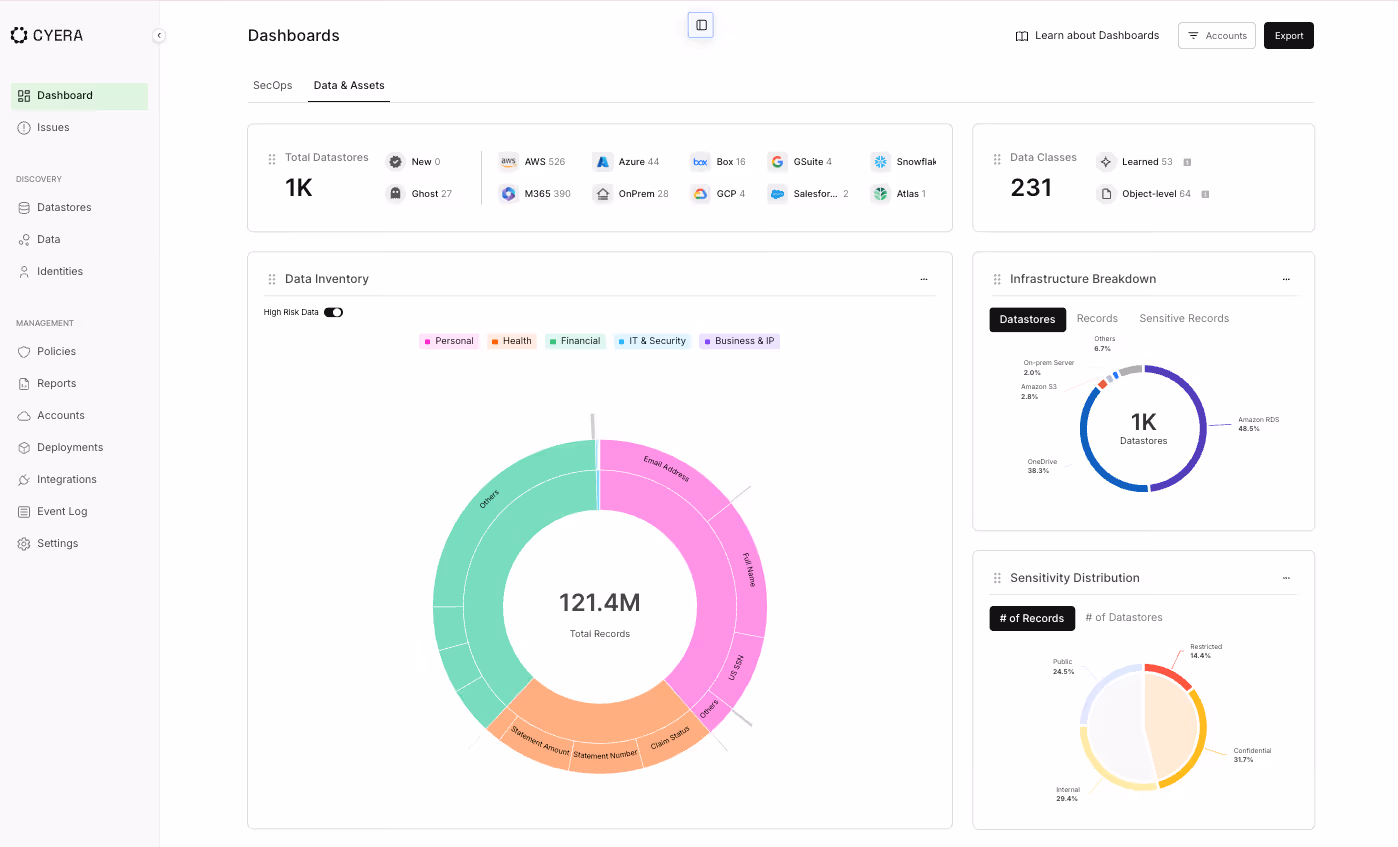Toggle the High Risk Data switch
Image resolution: width=1398 pixels, height=847 pixels.
tap(334, 312)
